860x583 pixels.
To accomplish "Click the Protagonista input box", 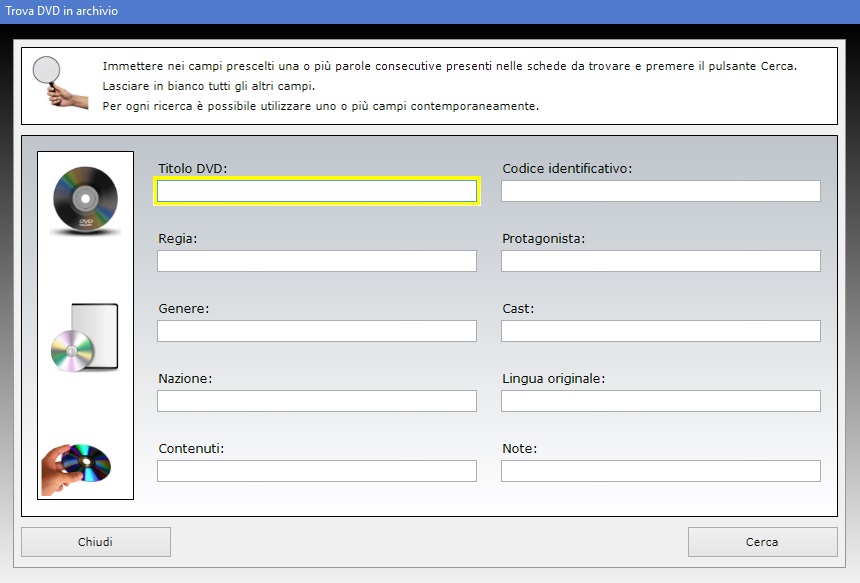I will (x=660, y=261).
